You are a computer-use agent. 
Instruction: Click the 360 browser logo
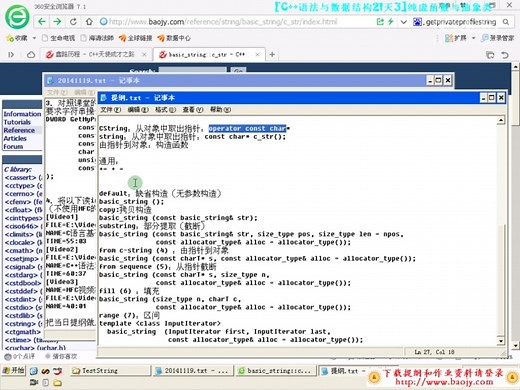tap(17, 16)
